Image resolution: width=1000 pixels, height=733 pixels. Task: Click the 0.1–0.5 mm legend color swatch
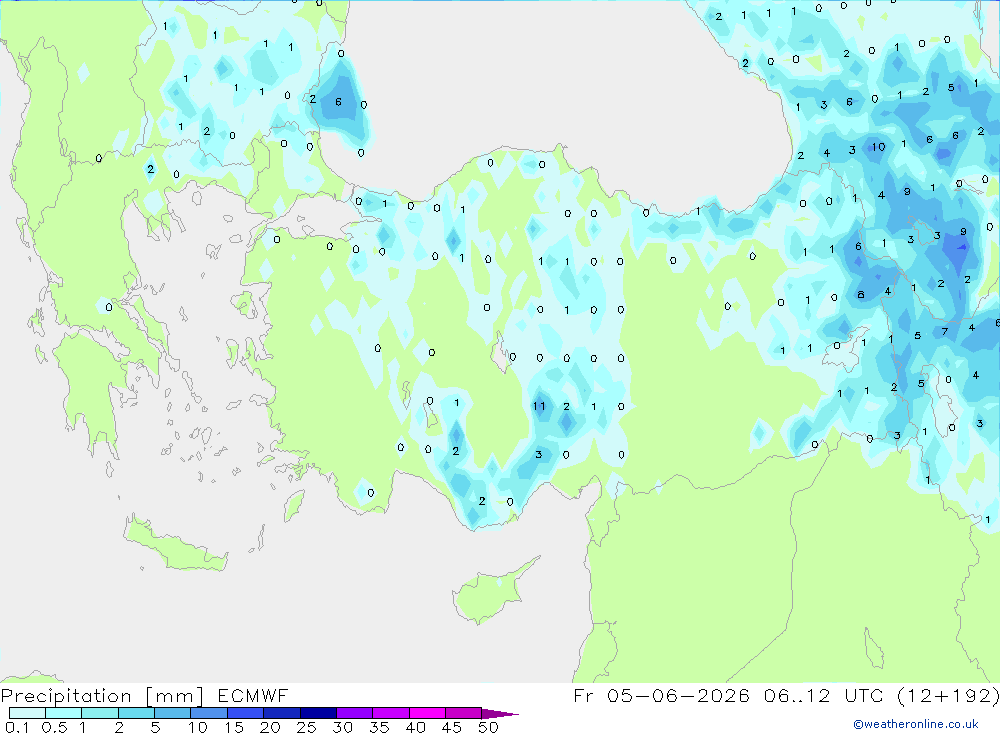pyautogui.click(x=27, y=713)
